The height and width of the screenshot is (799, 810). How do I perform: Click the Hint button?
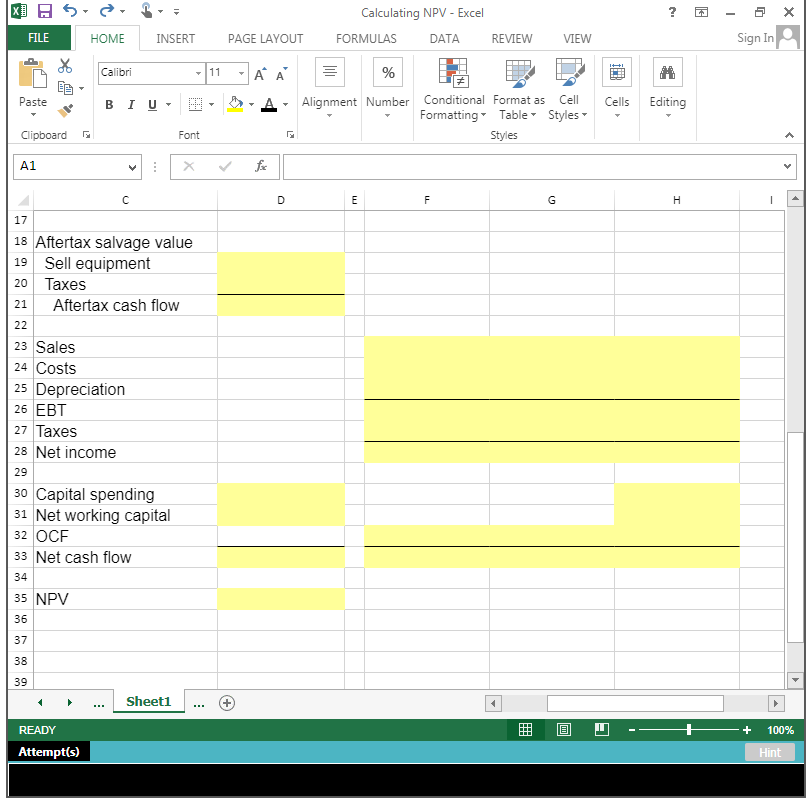click(769, 751)
